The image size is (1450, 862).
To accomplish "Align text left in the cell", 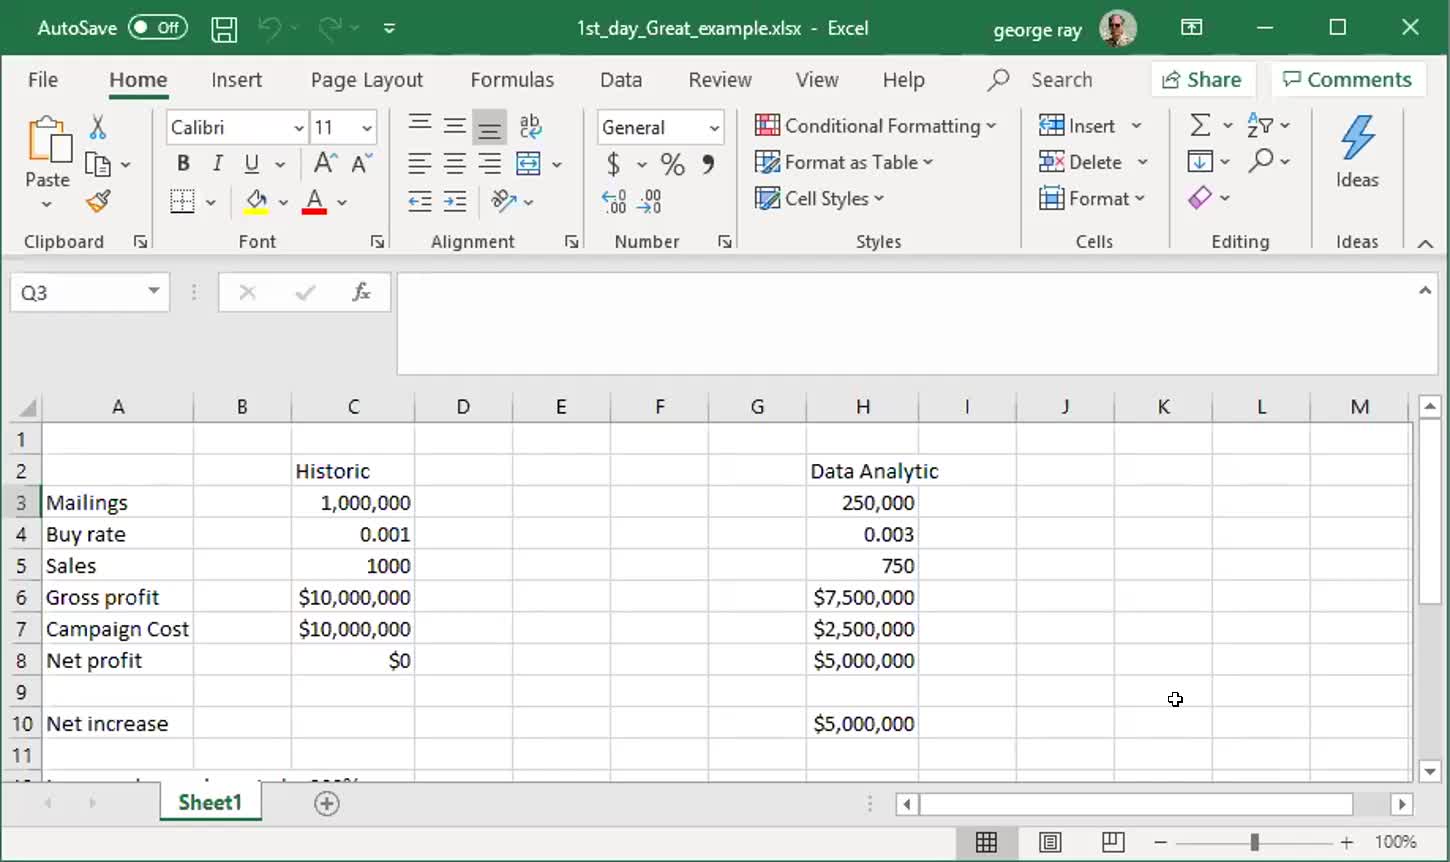I will coord(420,164).
